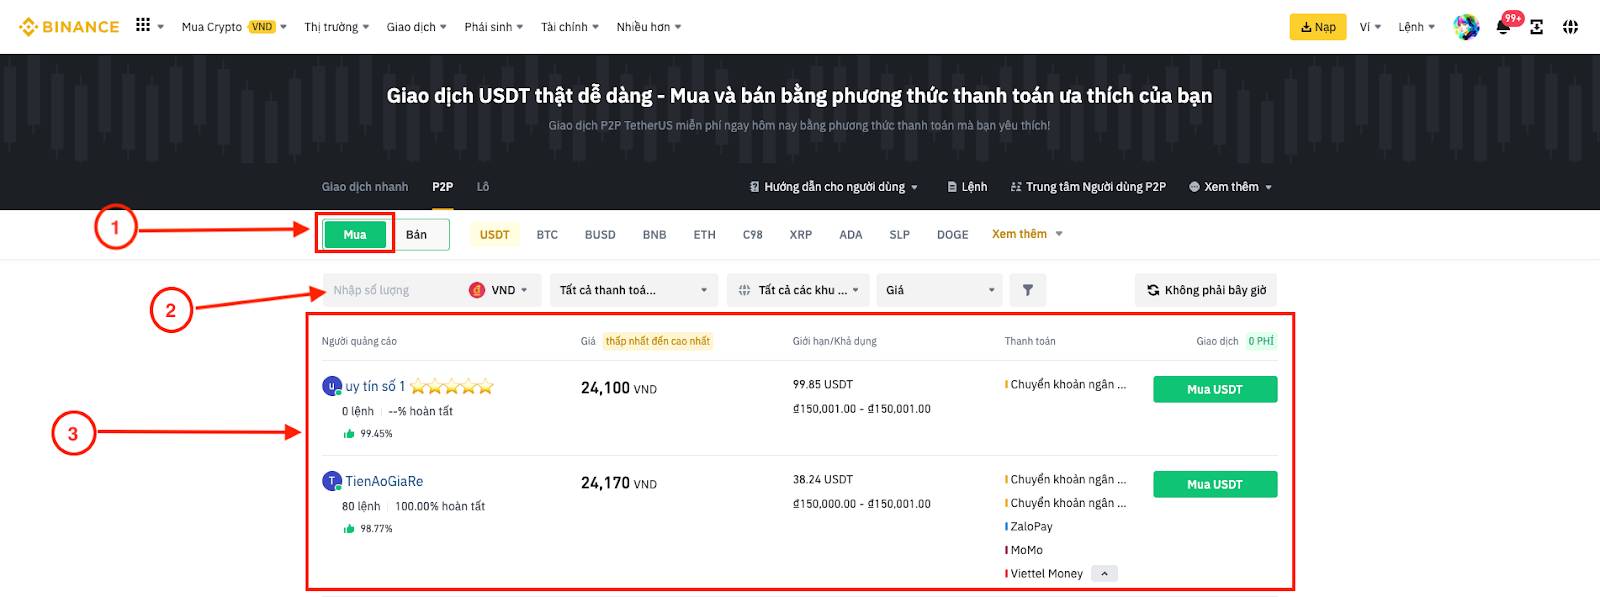Click the uy tín số 1 advertiser avatar
The height and width of the screenshot is (597, 1600).
click(332, 386)
